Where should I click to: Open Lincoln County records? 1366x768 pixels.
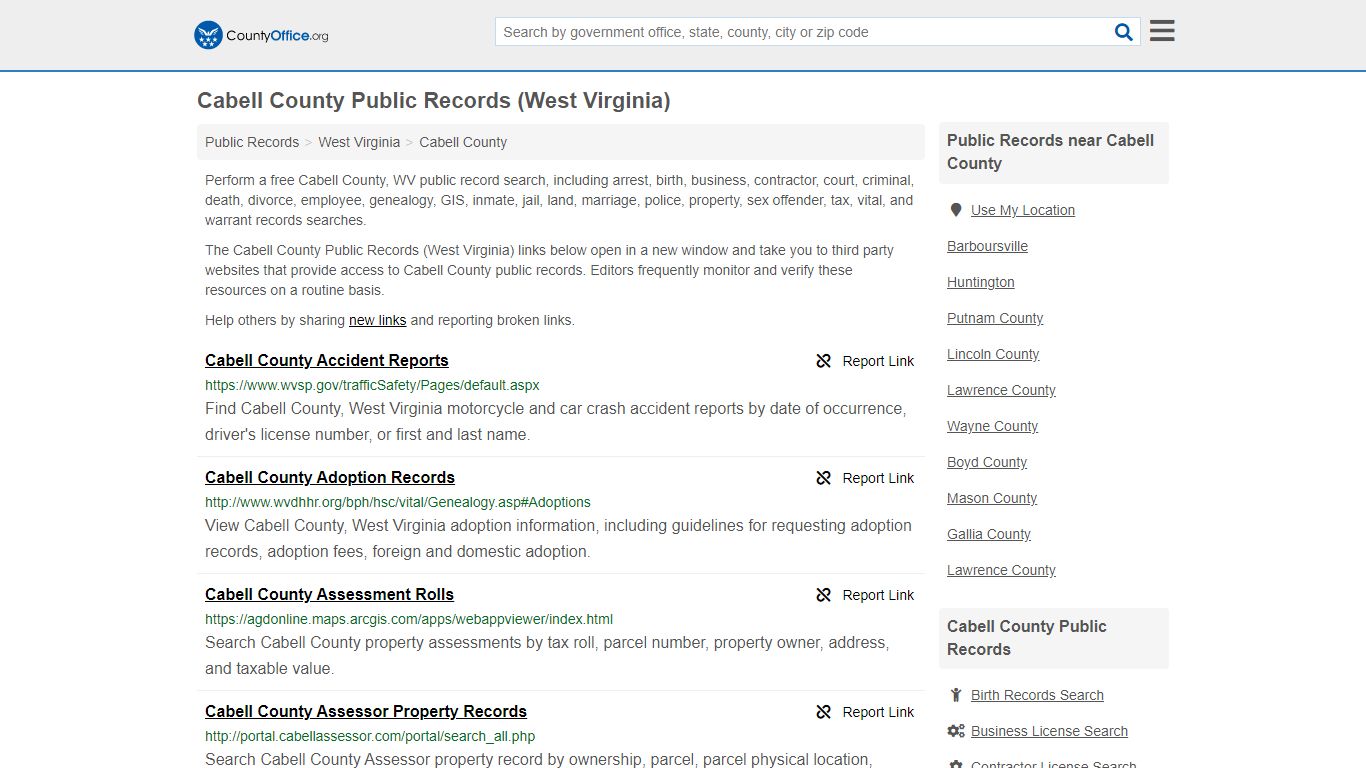[993, 354]
